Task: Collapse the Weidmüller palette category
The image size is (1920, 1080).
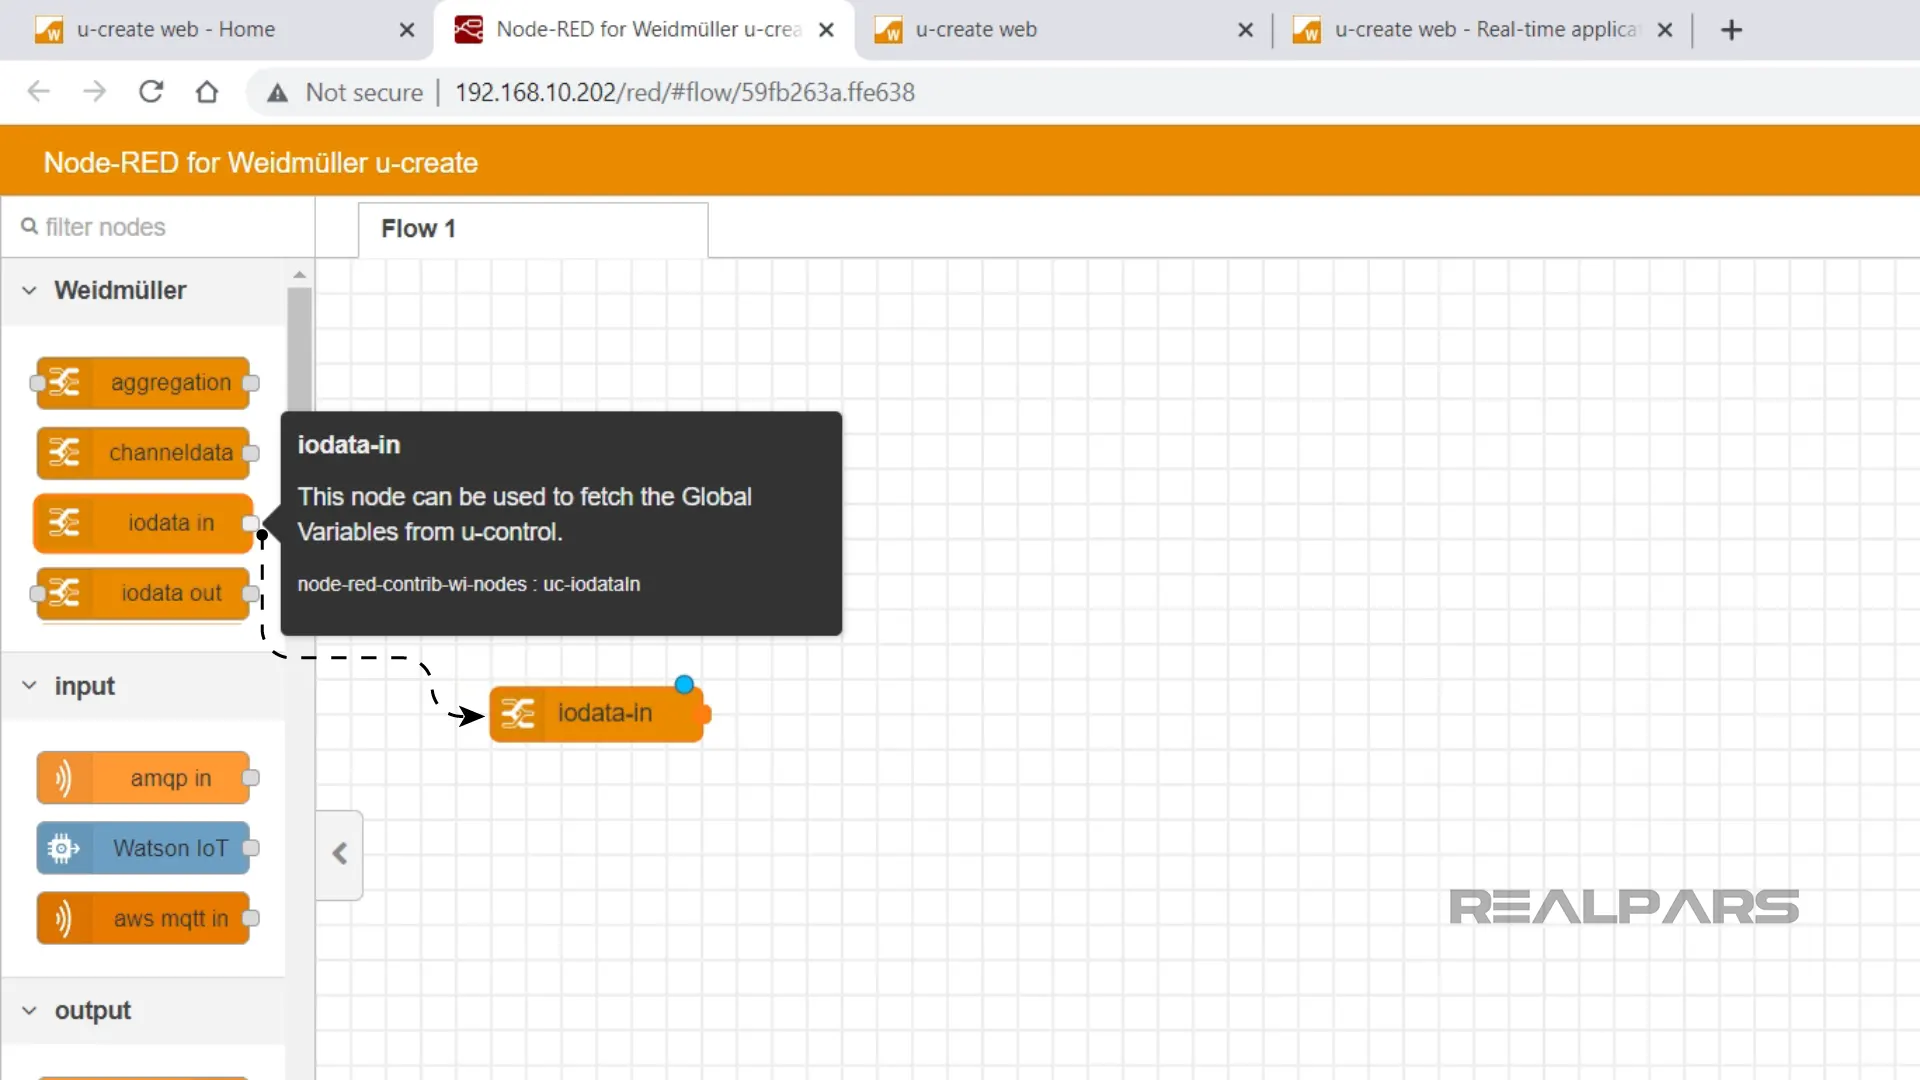Action: pos(30,291)
